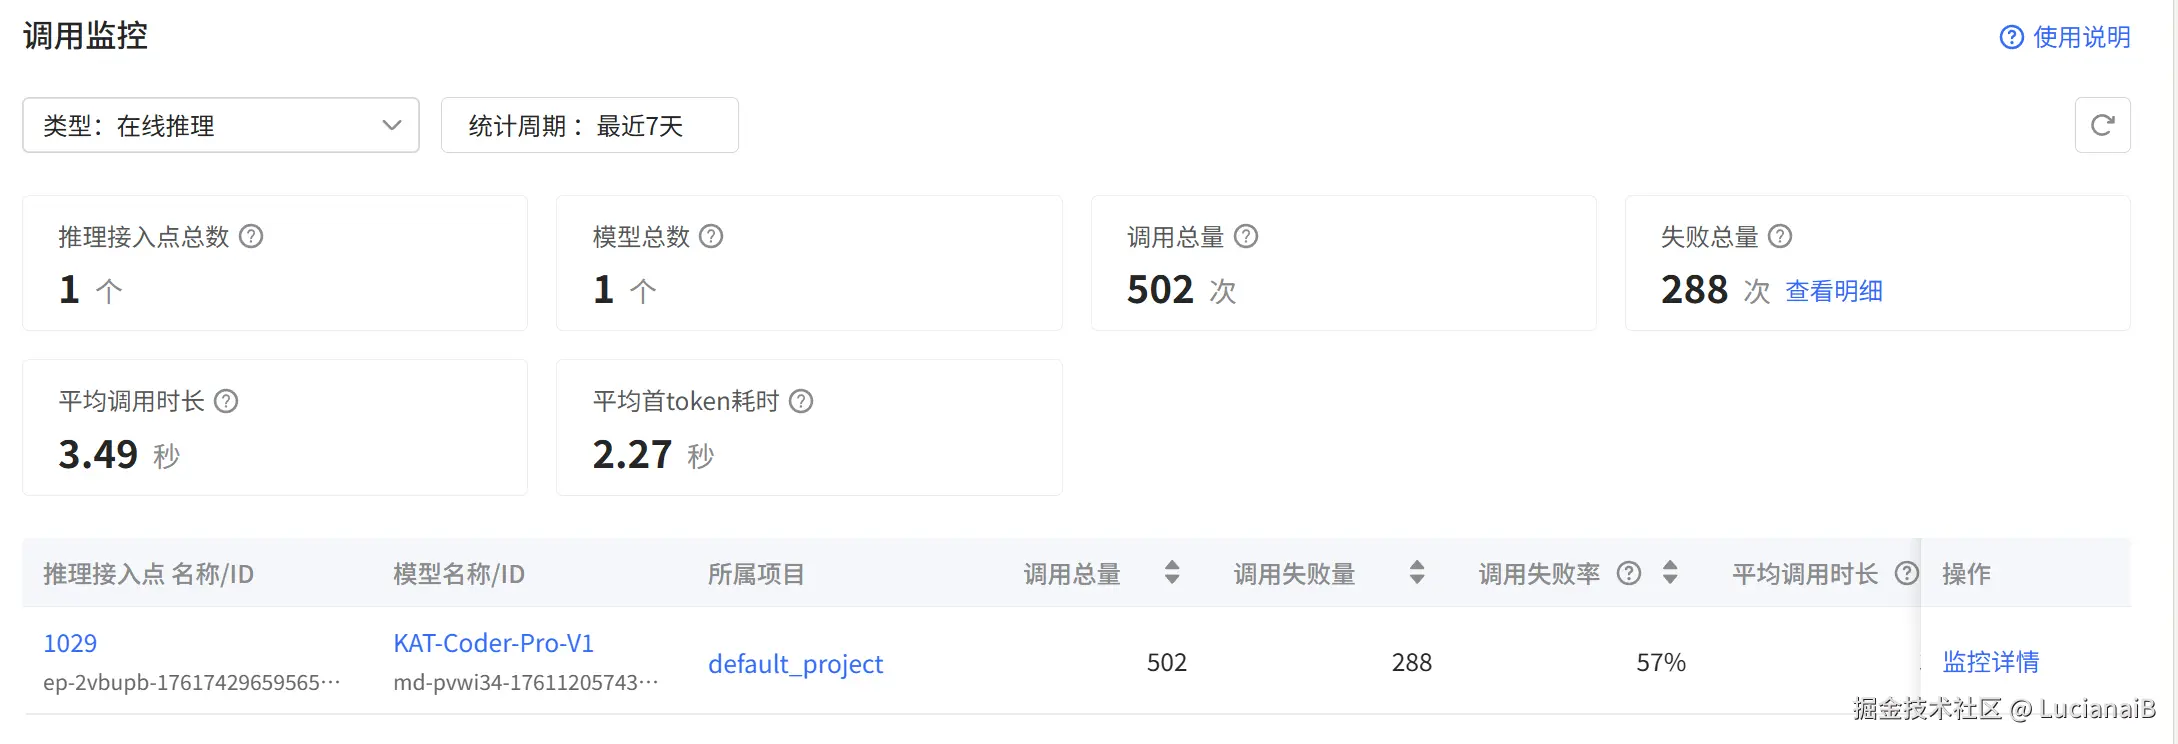Open endpoint 1029 link
The width and height of the screenshot is (2178, 744).
pyautogui.click(x=70, y=643)
